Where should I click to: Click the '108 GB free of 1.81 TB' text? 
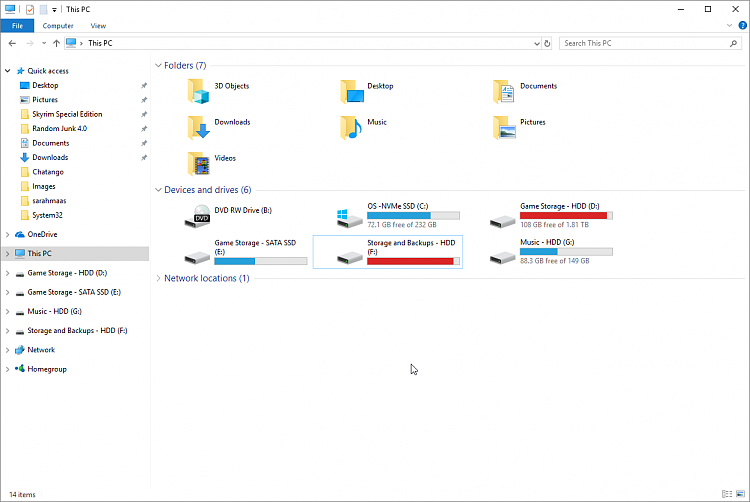coord(554,225)
